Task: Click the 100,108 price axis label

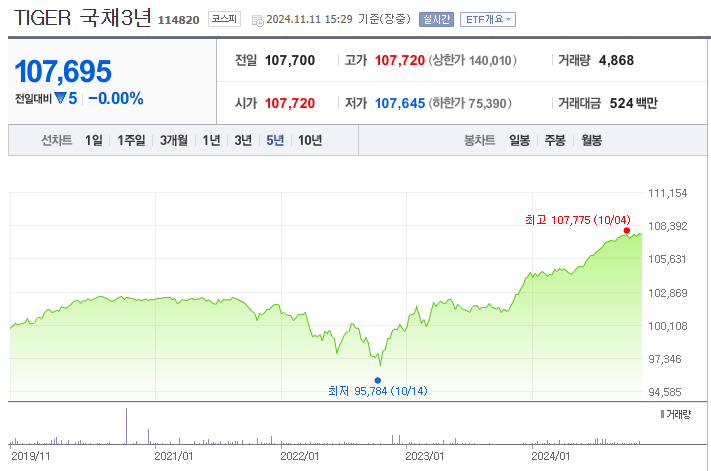Action: click(x=667, y=326)
